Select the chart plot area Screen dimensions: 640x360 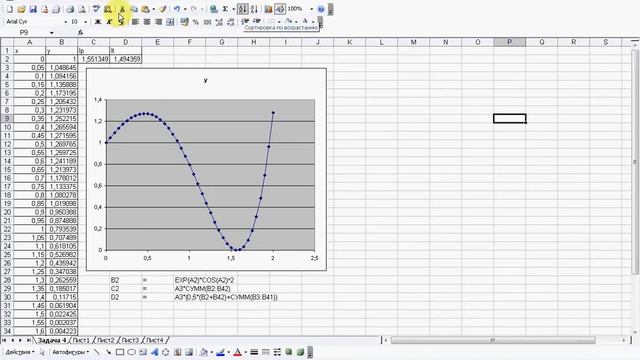tap(210, 175)
